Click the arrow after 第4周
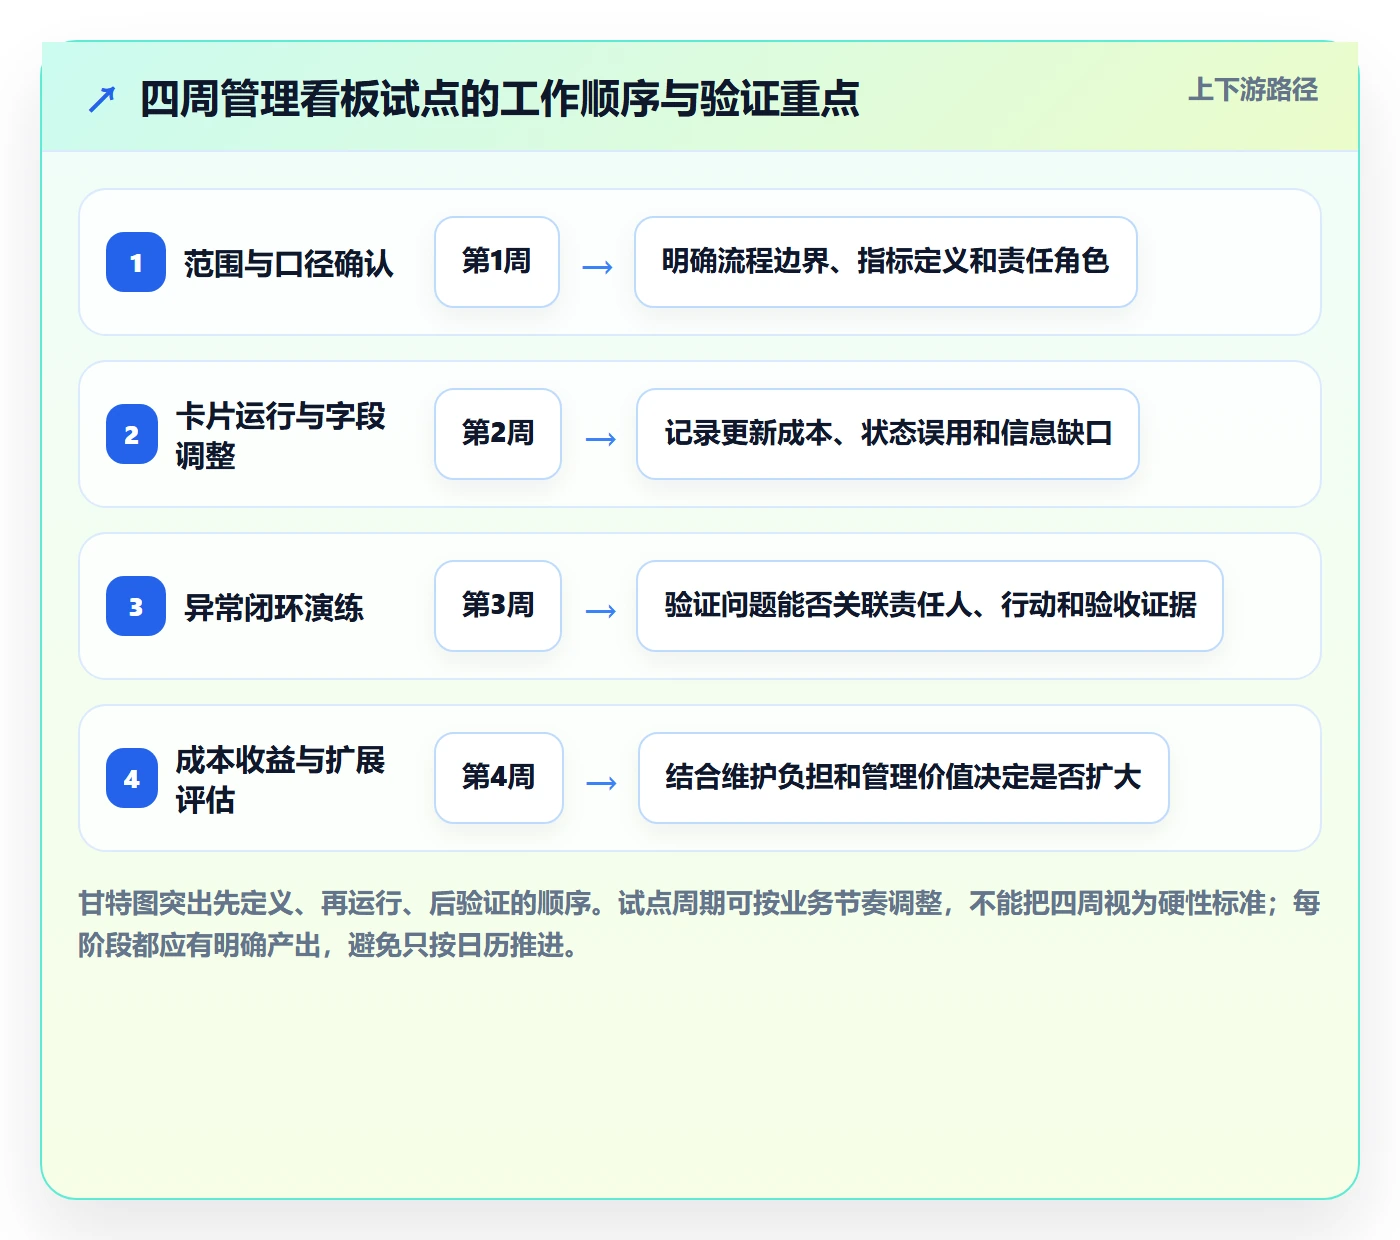The image size is (1400, 1240). pyautogui.click(x=601, y=783)
